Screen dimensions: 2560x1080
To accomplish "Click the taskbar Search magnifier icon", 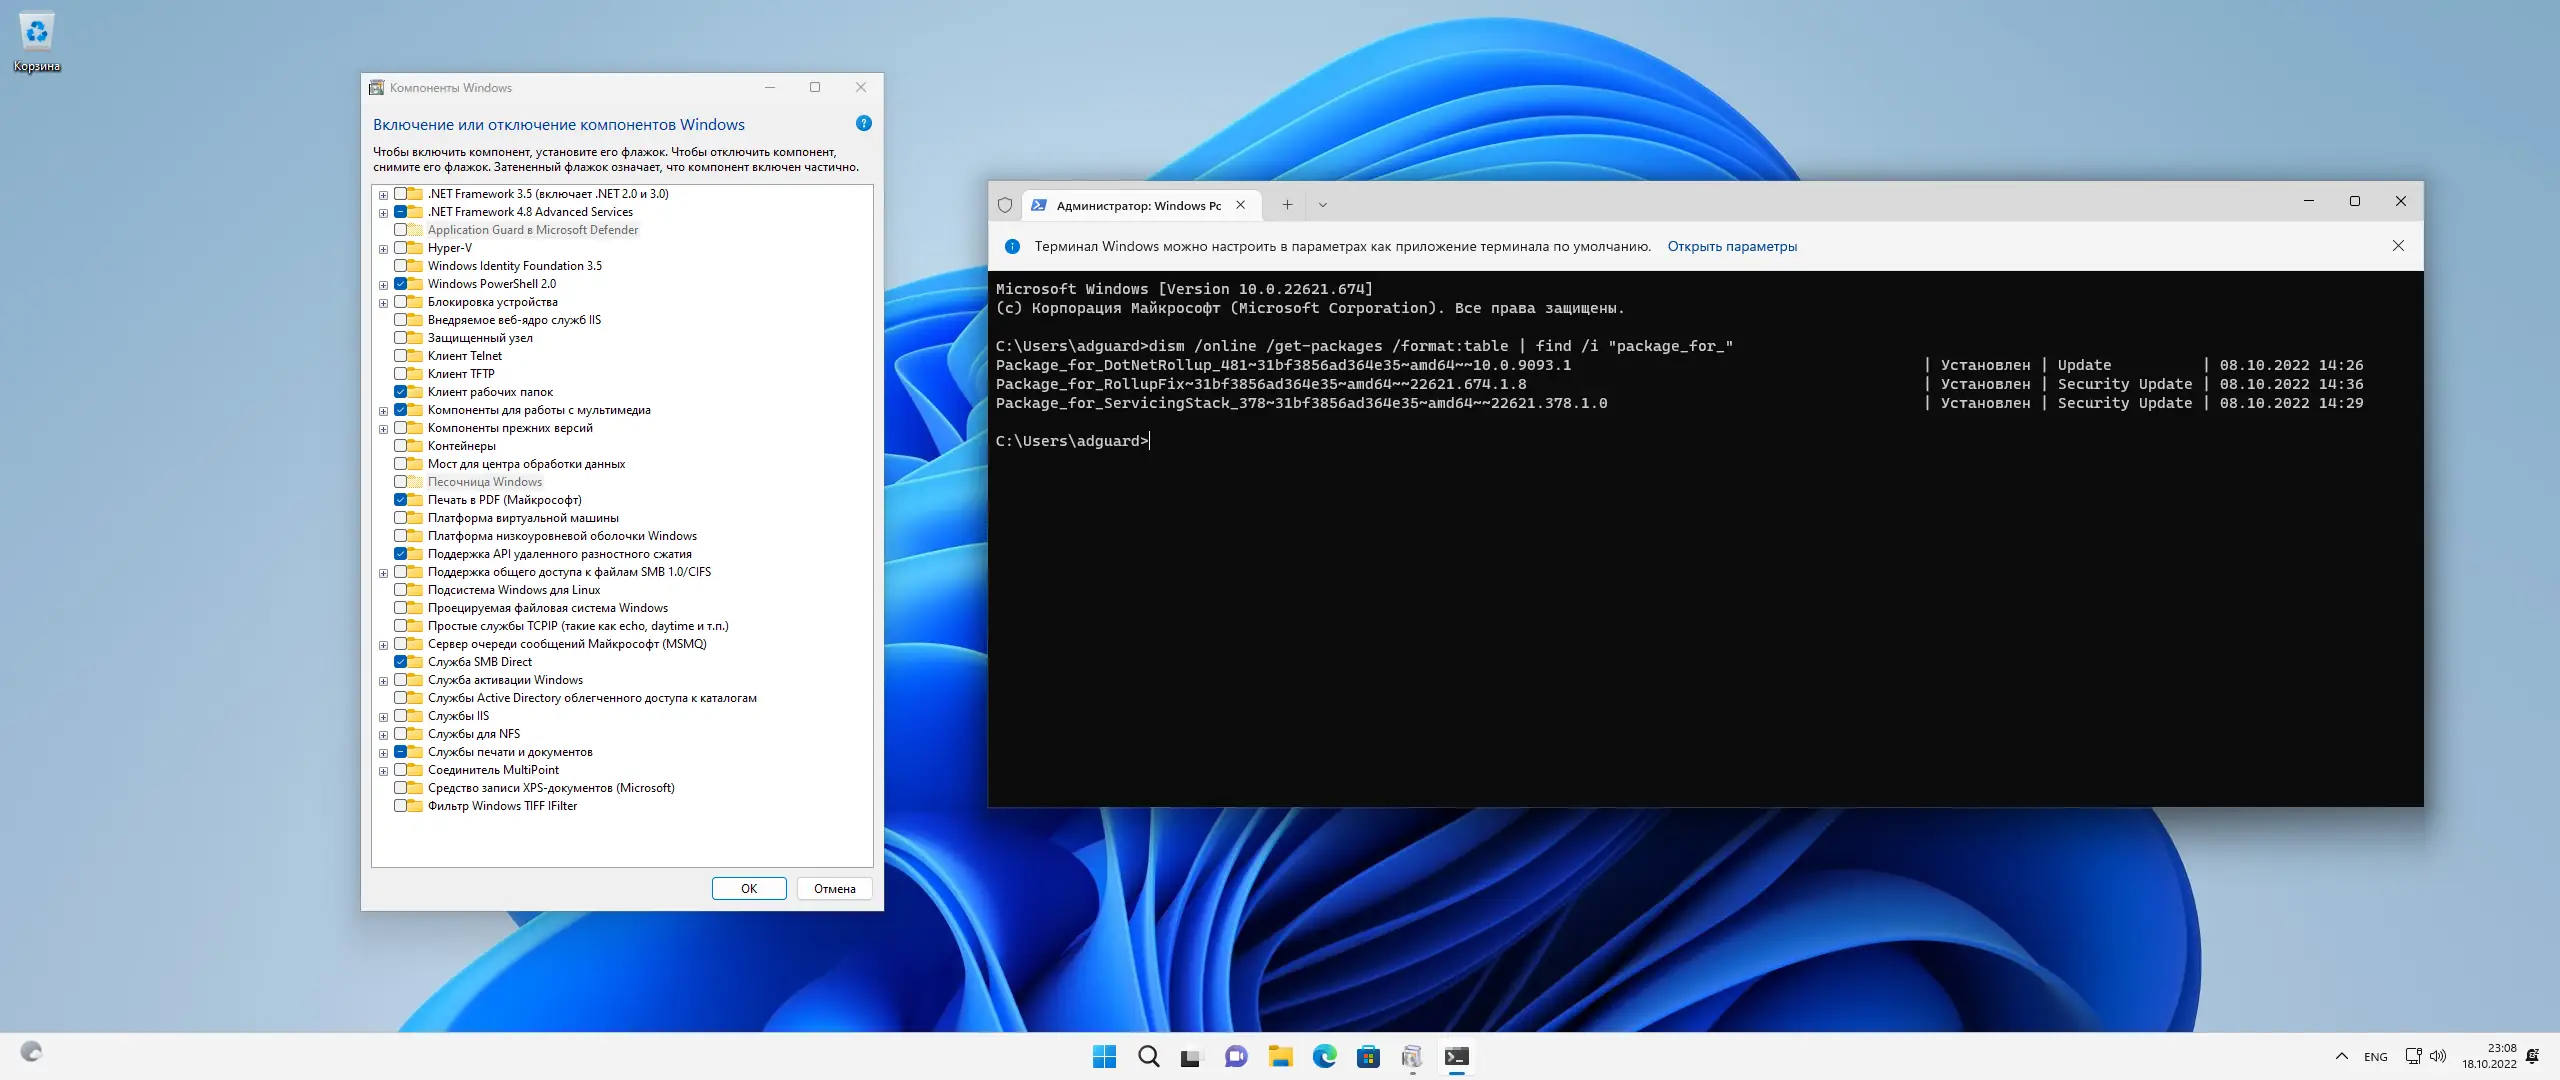I will tap(1148, 1057).
